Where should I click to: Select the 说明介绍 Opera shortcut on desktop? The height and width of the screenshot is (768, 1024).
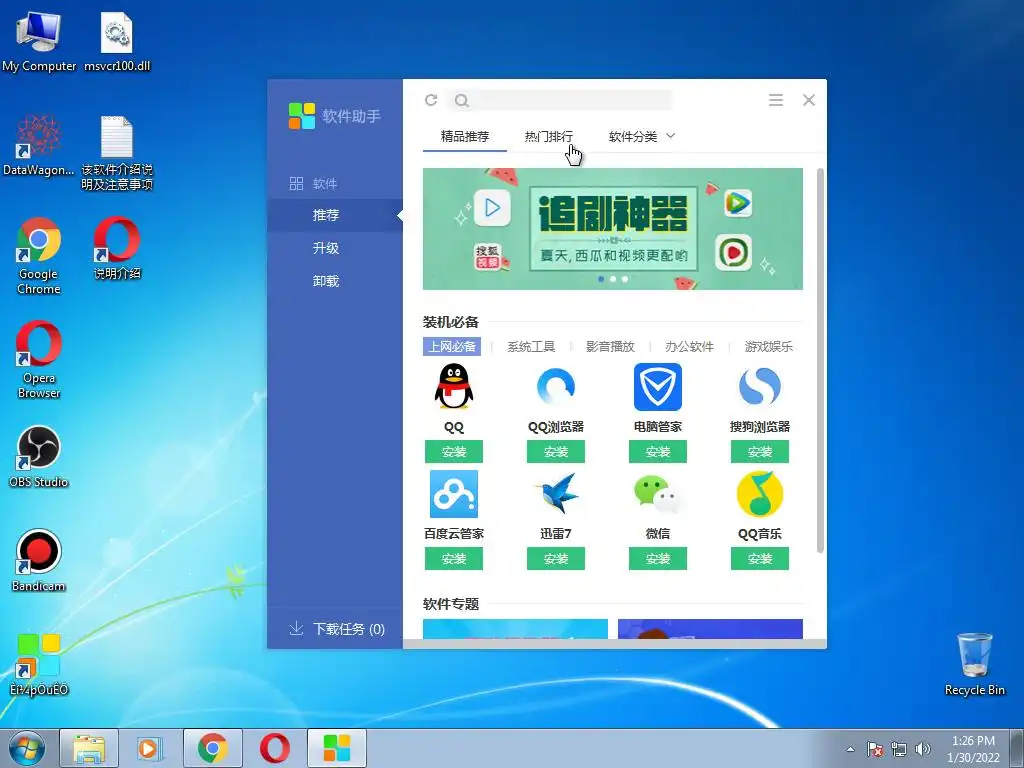[117, 248]
